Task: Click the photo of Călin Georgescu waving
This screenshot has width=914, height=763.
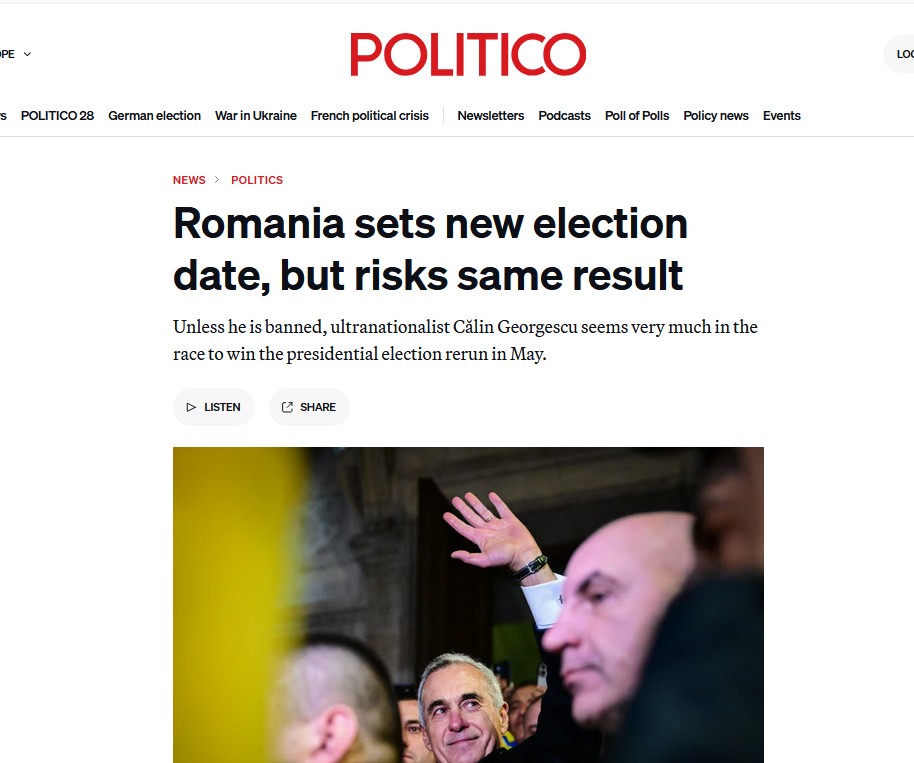Action: tap(468, 600)
